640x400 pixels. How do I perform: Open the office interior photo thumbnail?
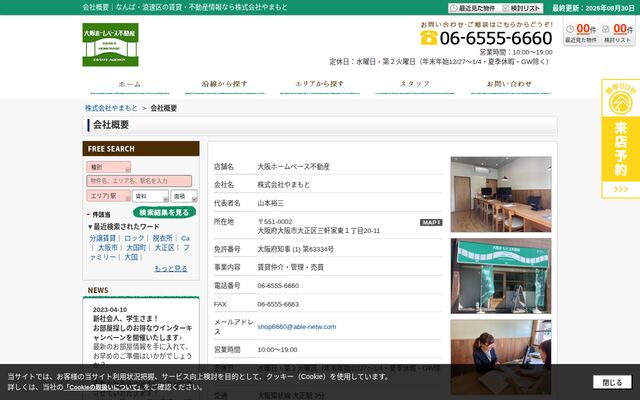pos(501,194)
